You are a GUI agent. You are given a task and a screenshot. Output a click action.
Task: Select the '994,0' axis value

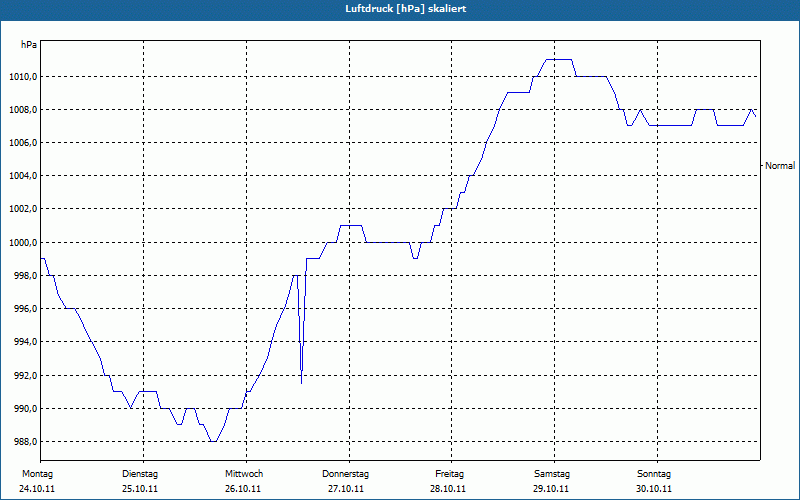coord(25,342)
